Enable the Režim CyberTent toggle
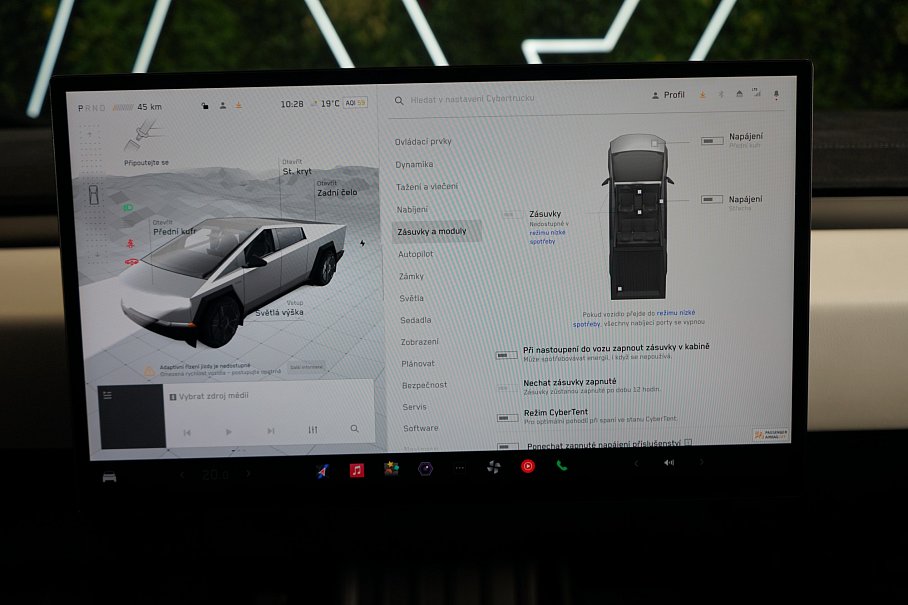 (504, 416)
